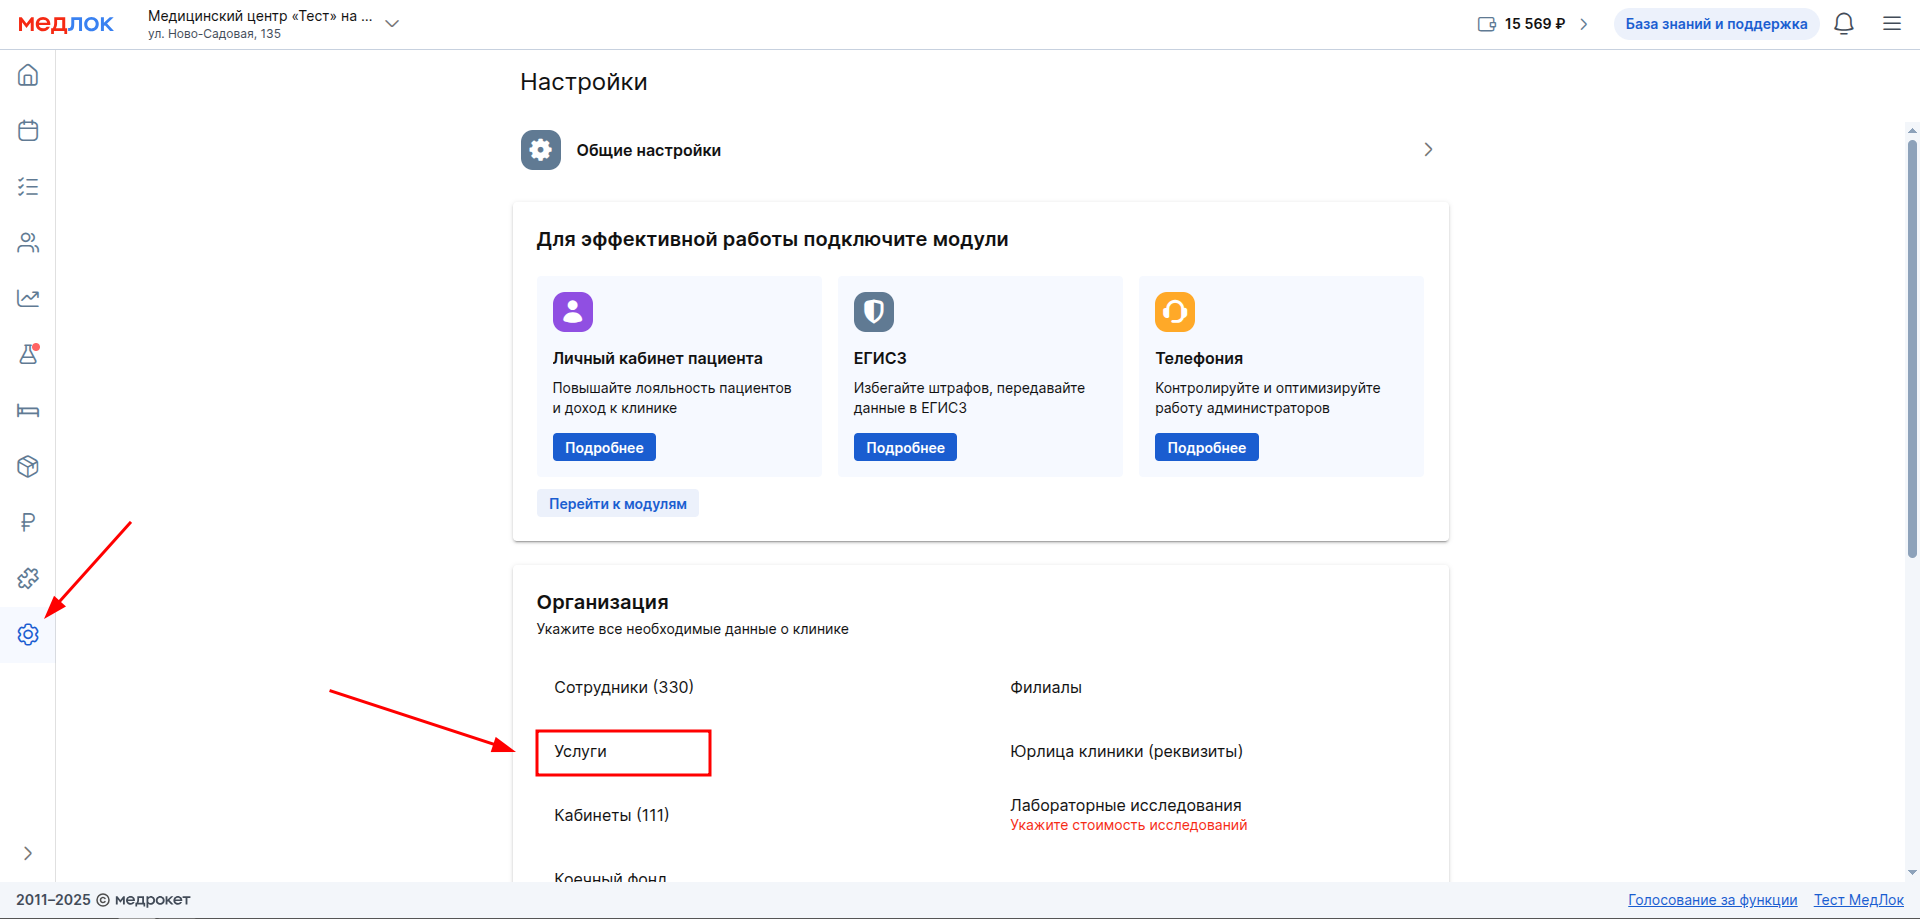Expand the sidebar with bottom chevron
The width and height of the screenshot is (1920, 919).
pos(28,853)
